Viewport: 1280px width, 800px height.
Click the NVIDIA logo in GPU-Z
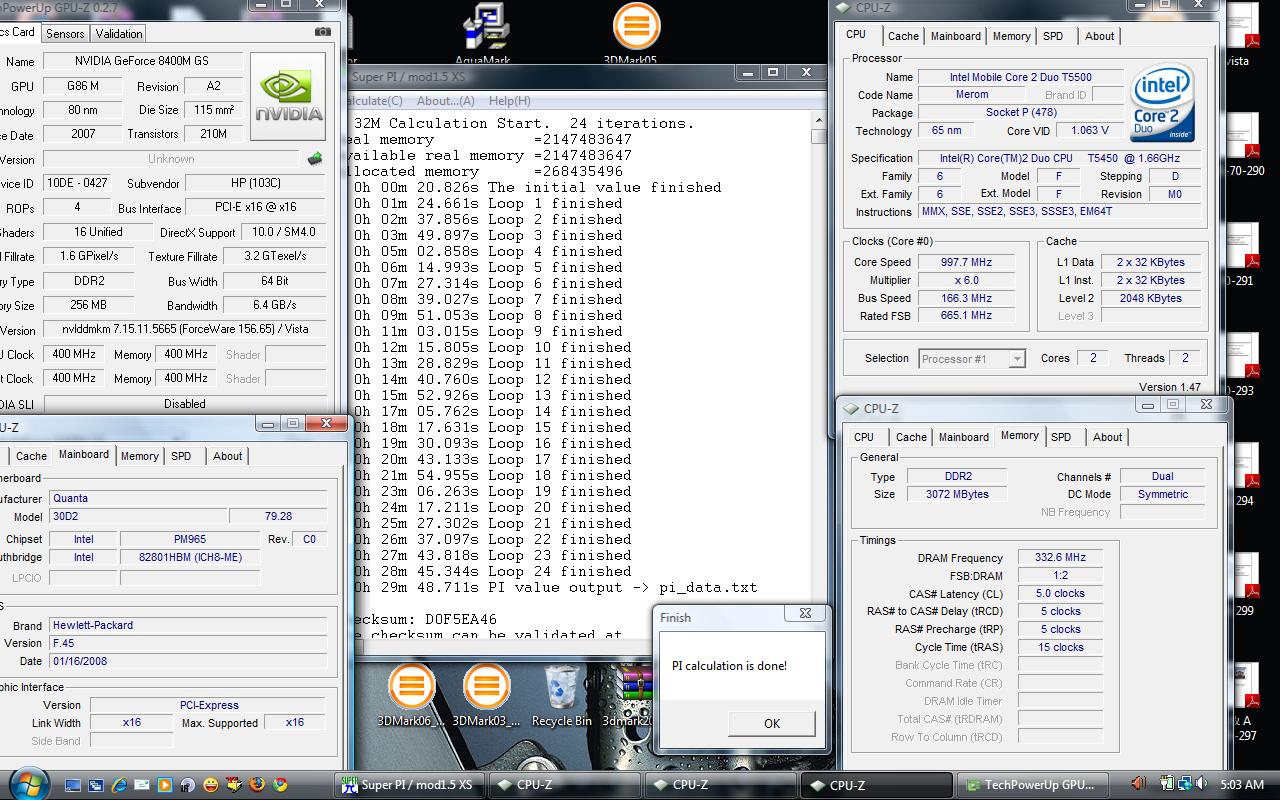pos(288,96)
